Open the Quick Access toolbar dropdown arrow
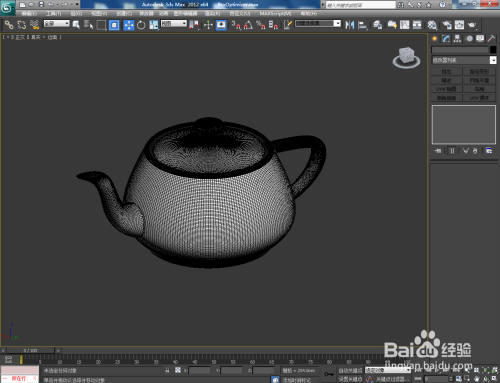 coord(77,4)
